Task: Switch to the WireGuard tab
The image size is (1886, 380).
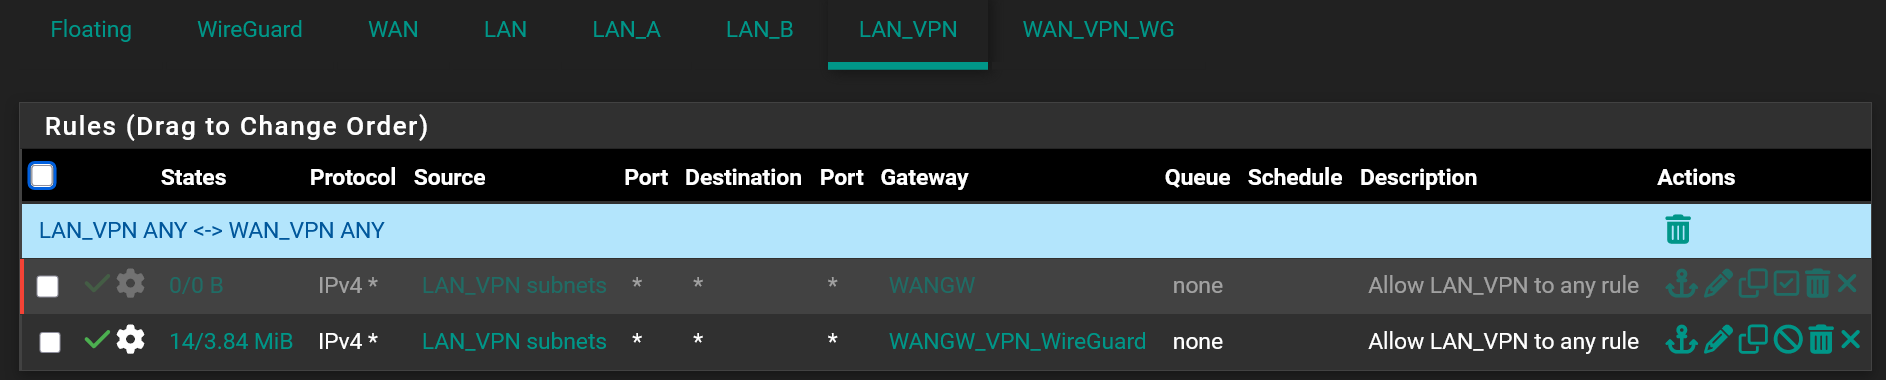Action: (x=250, y=30)
